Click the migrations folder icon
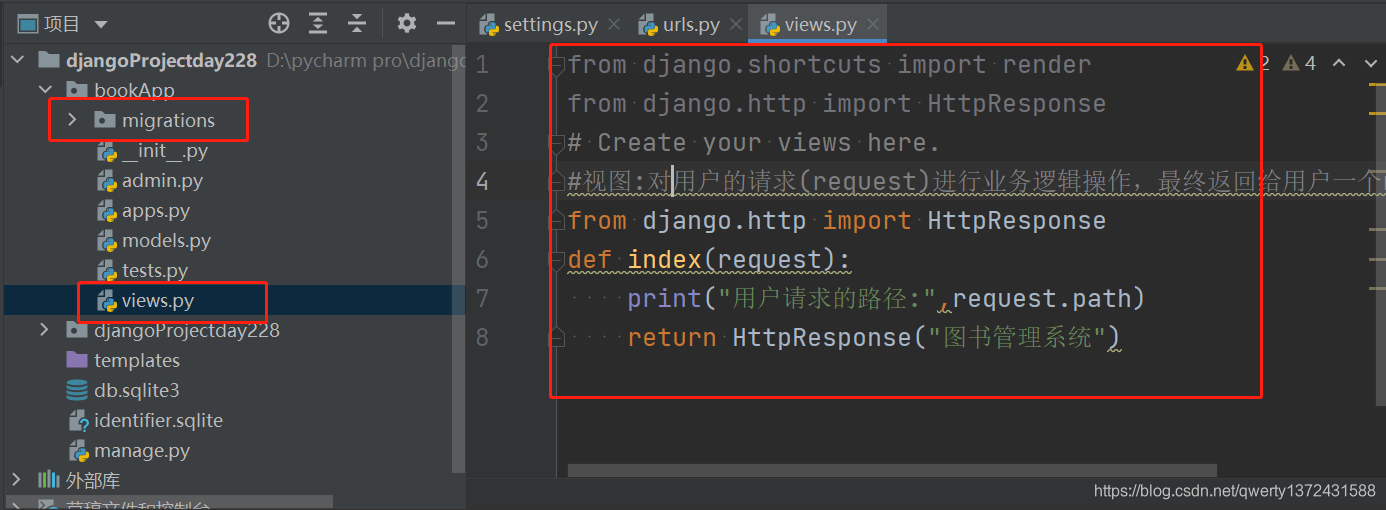The height and width of the screenshot is (510, 1386). 105,120
